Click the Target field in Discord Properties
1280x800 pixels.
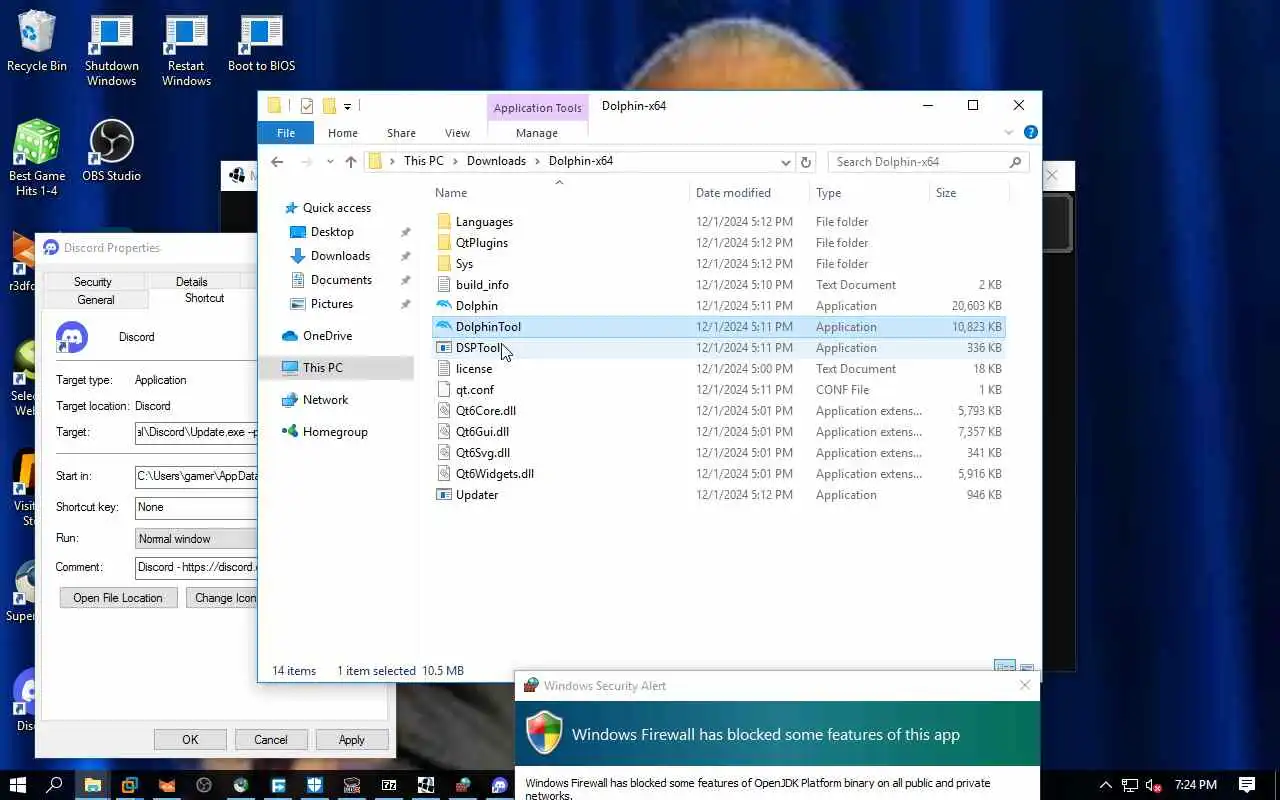coord(196,433)
